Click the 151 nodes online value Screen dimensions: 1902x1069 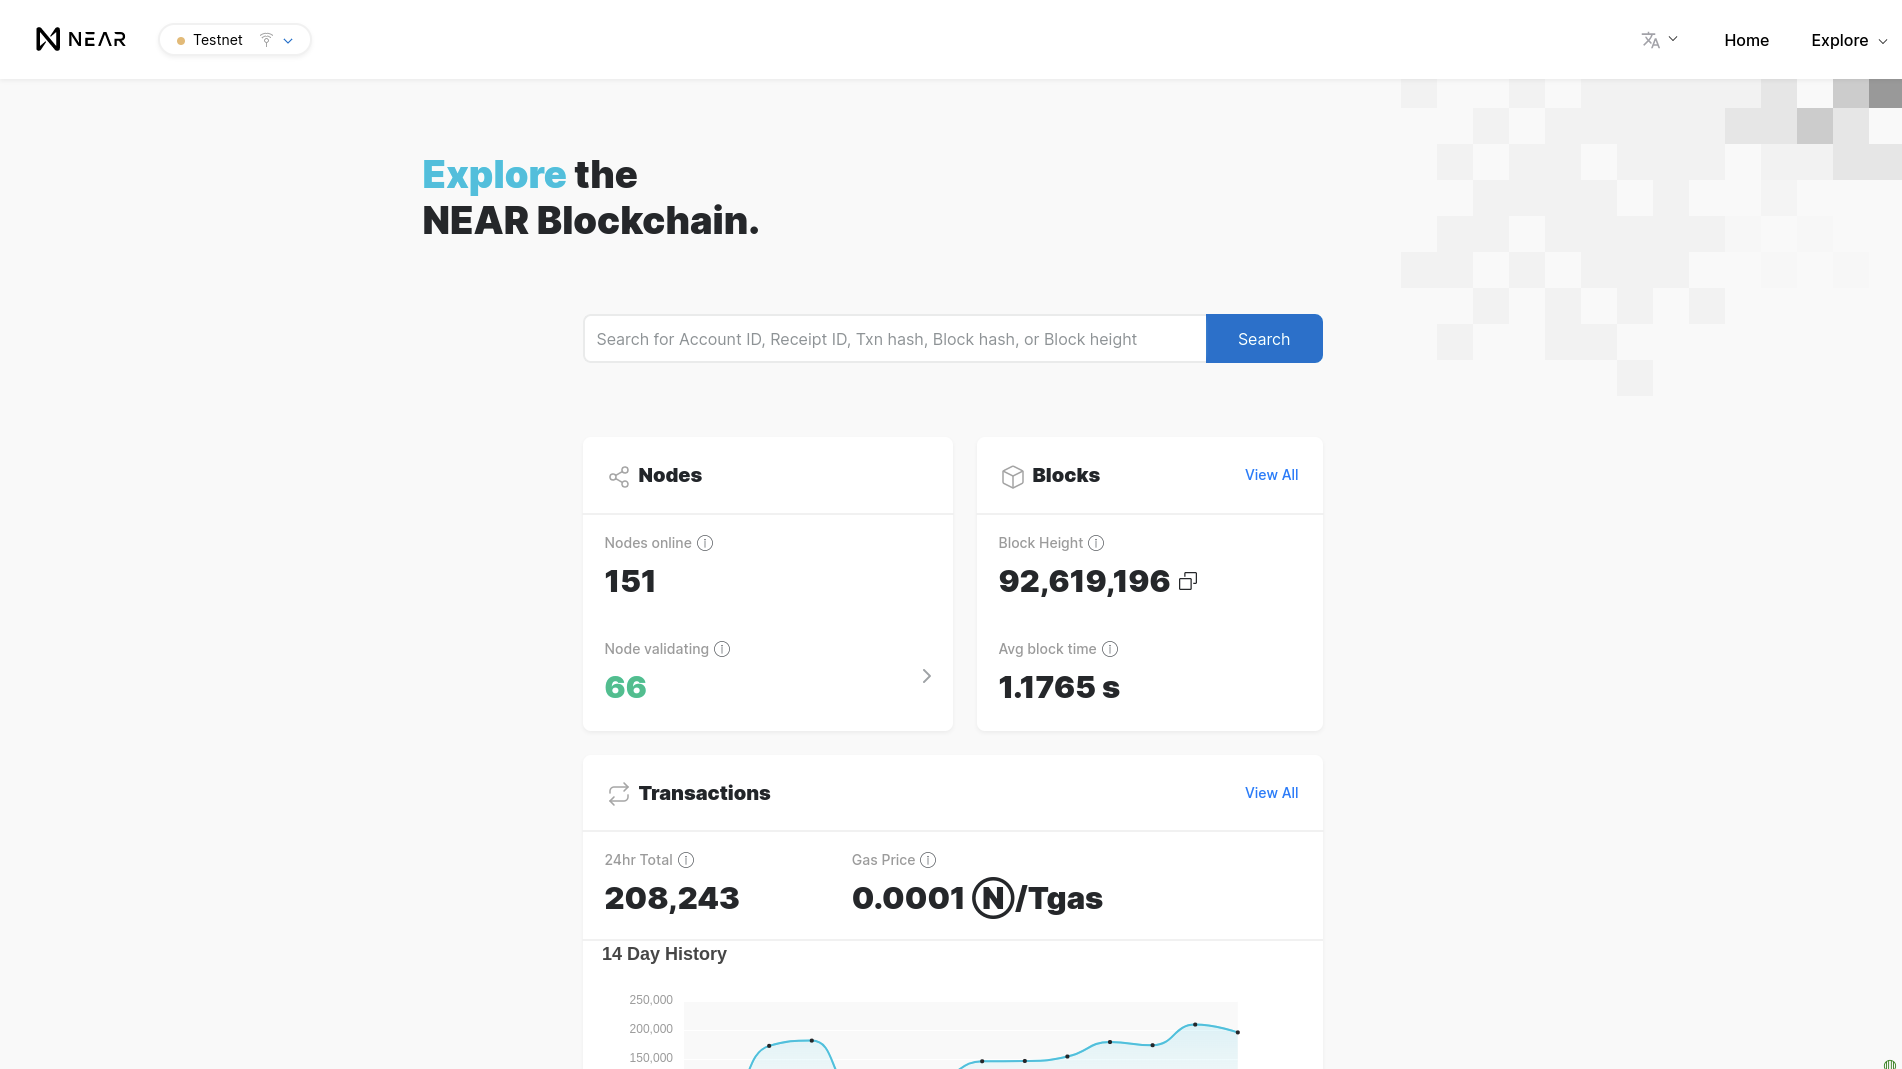(x=630, y=581)
